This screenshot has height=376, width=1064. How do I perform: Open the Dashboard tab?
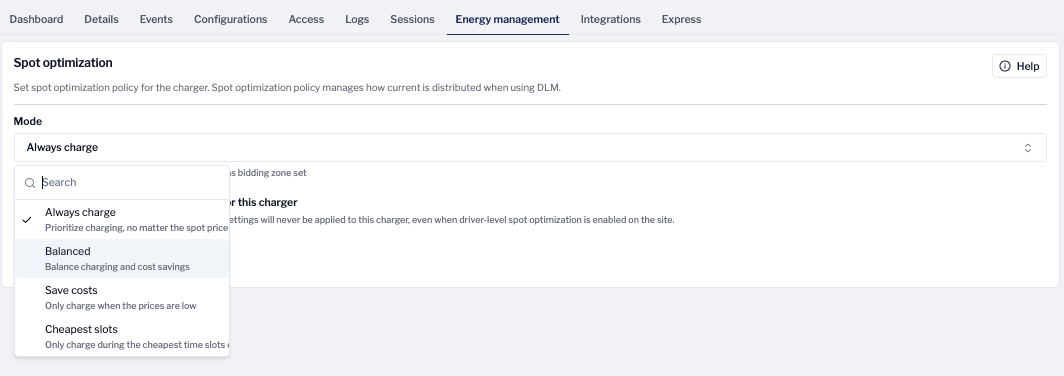tap(37, 19)
